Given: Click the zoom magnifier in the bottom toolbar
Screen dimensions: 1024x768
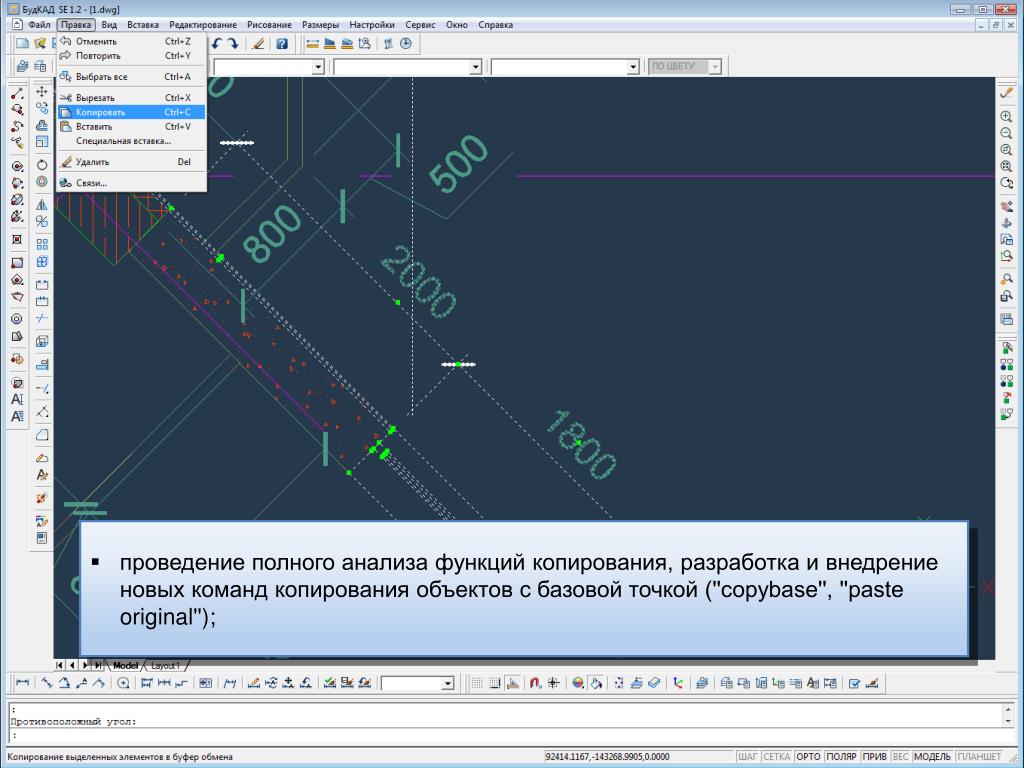Looking at the screenshot, I should (x=123, y=683).
